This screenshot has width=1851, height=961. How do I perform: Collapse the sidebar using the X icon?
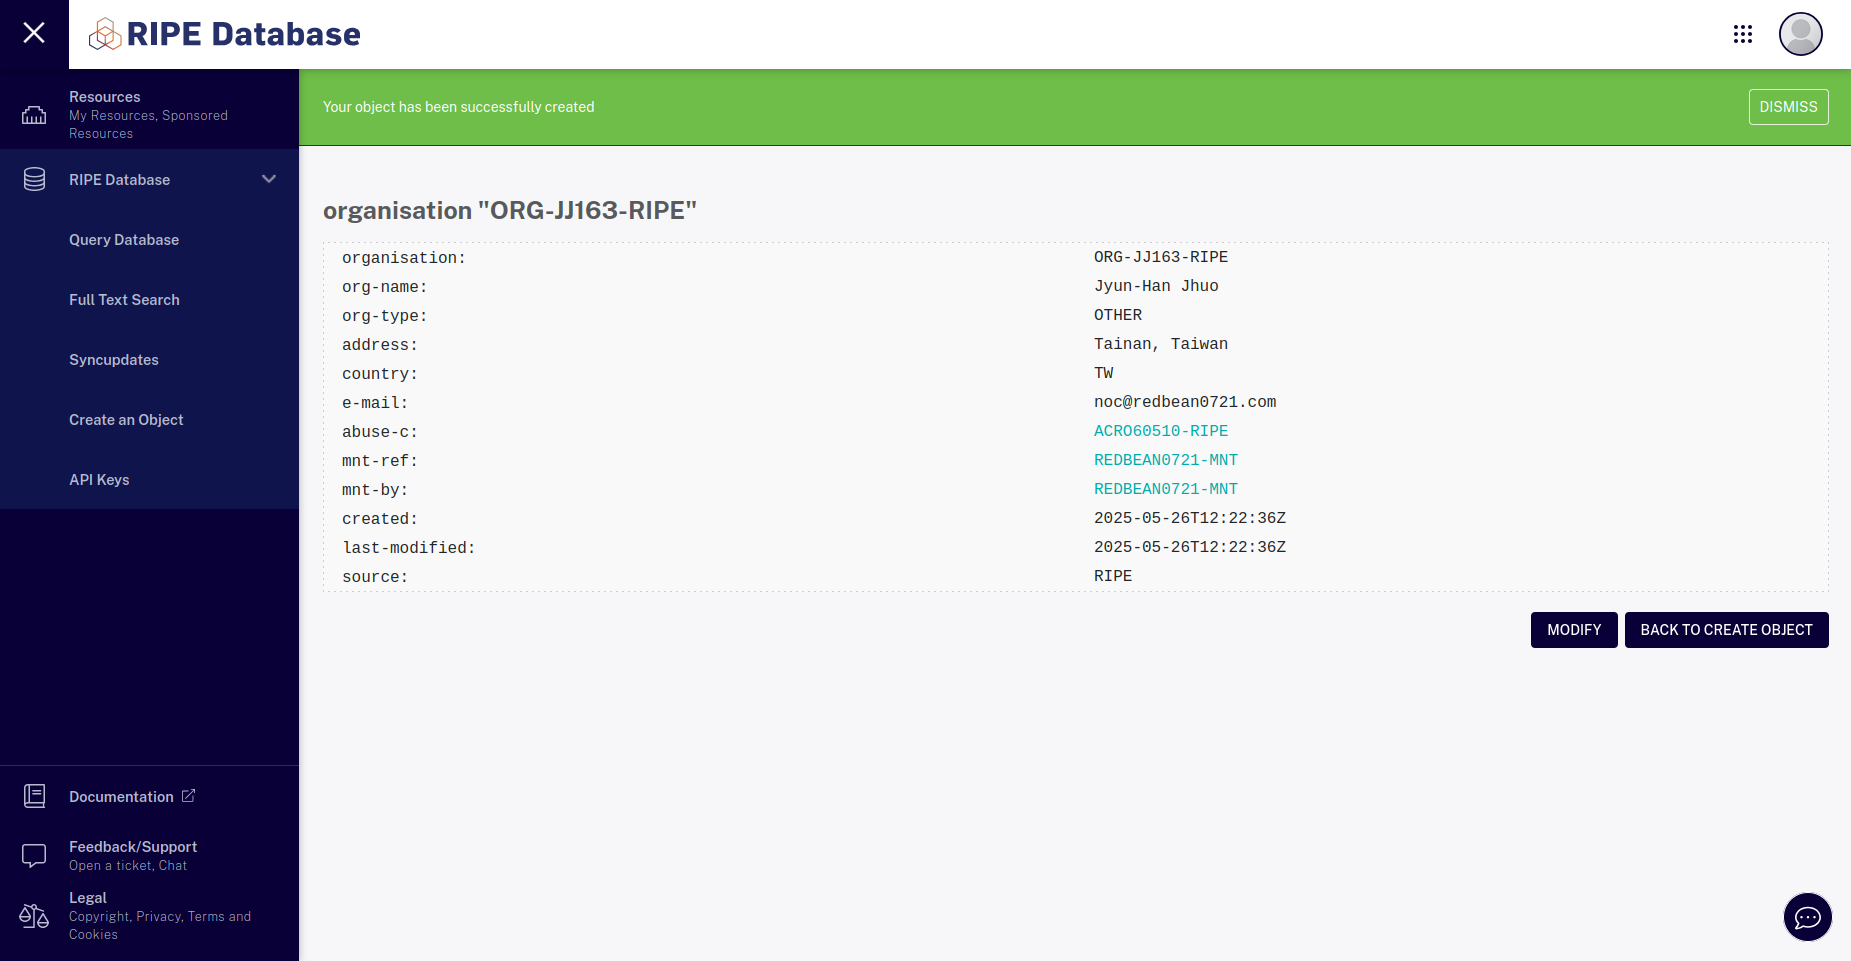point(33,33)
